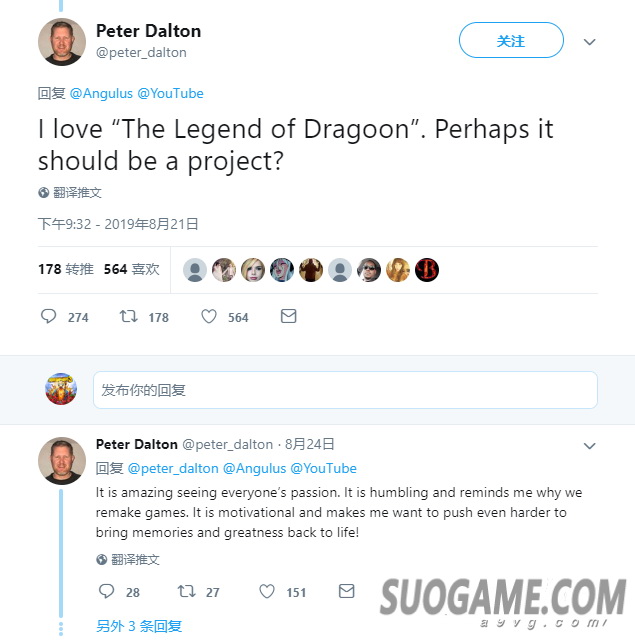This screenshot has height=641, width=635.
Task: Click the red B avatar among likers
Action: point(426,270)
